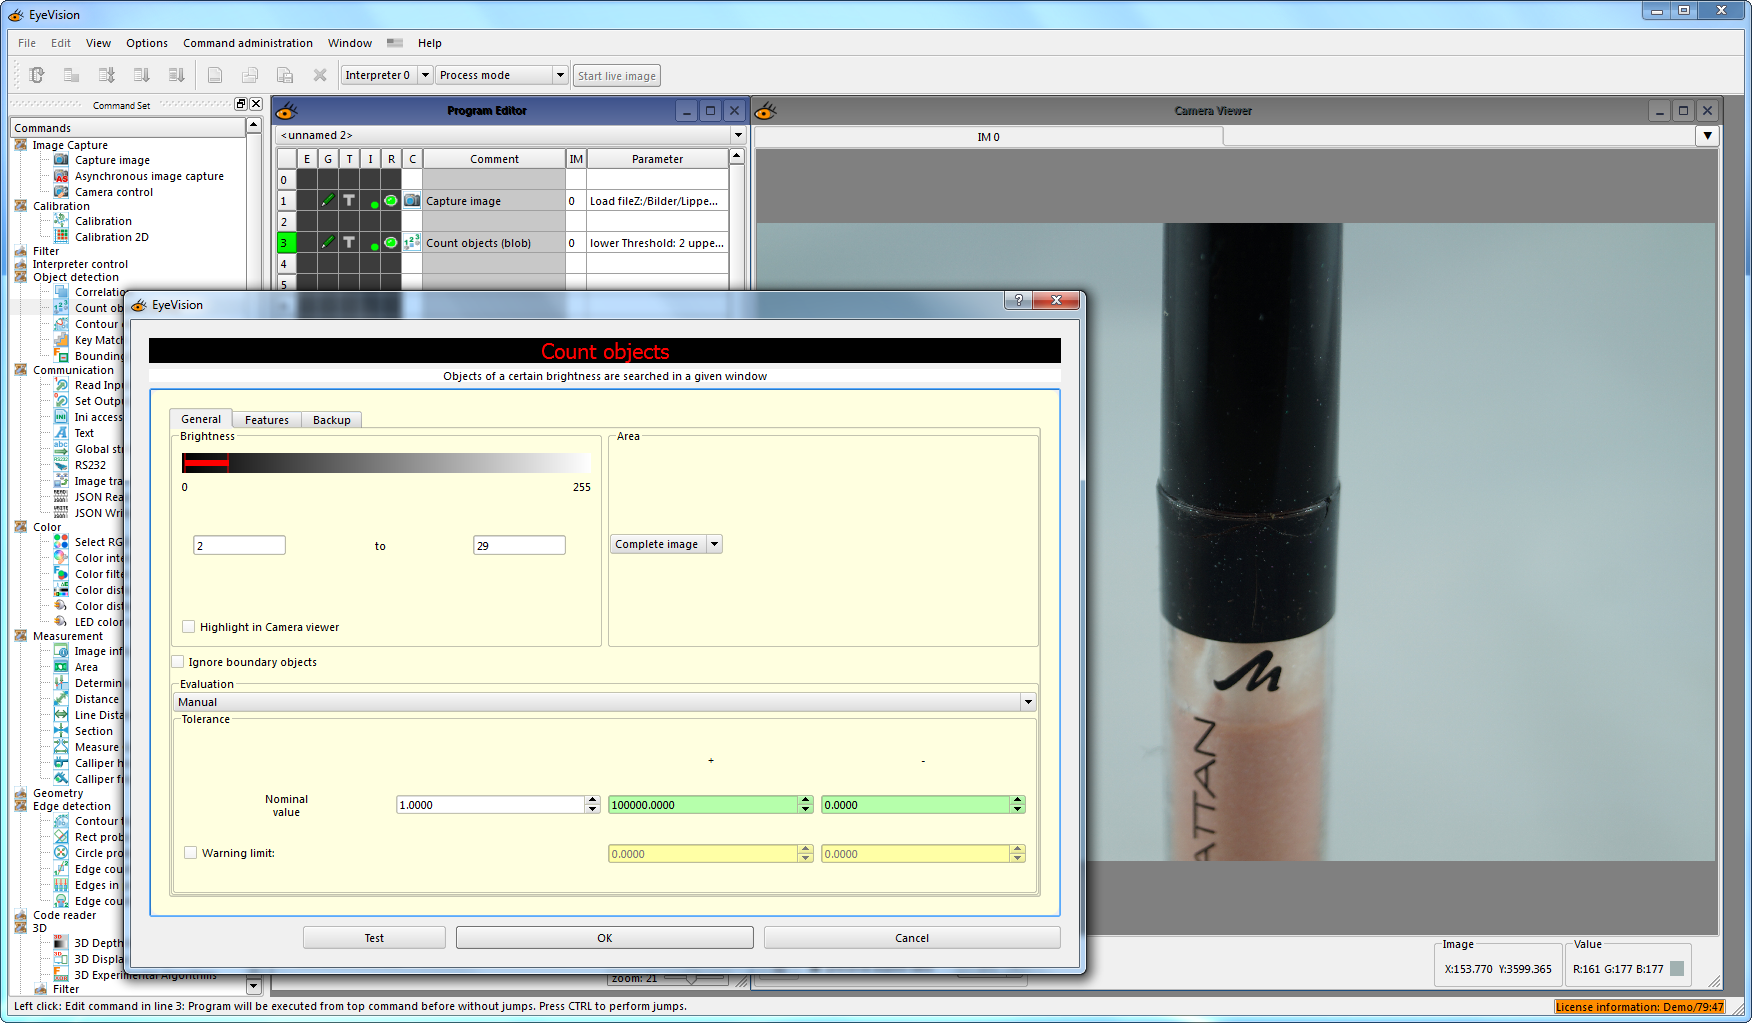Click the question mark help button in dialog

[x=1018, y=301]
